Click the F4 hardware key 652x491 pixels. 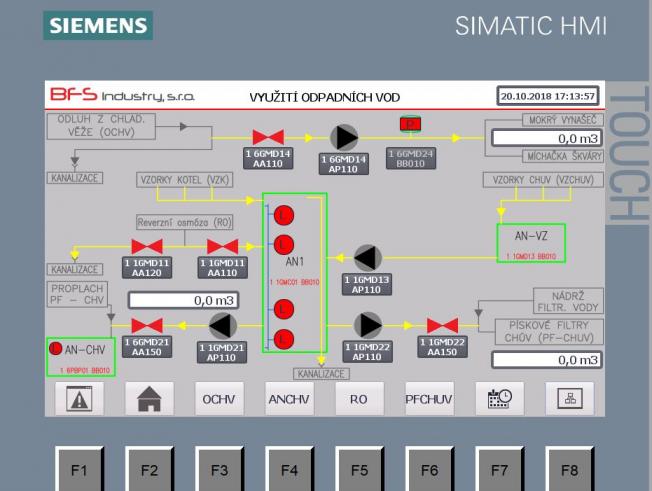(x=289, y=469)
